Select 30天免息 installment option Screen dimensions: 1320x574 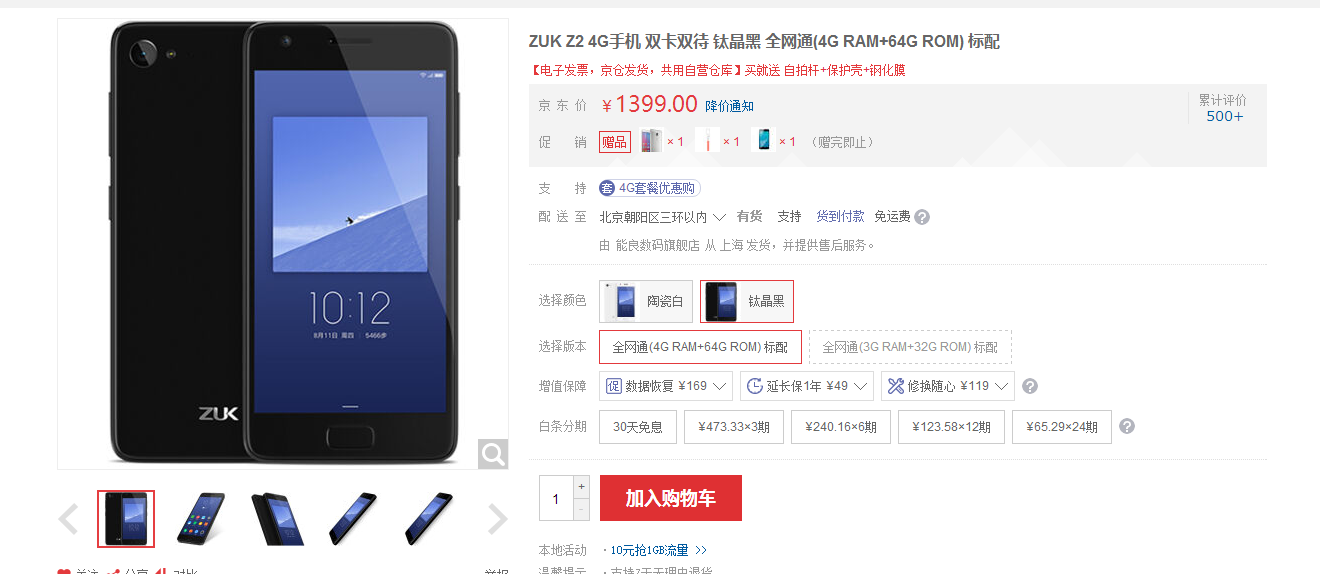638,427
